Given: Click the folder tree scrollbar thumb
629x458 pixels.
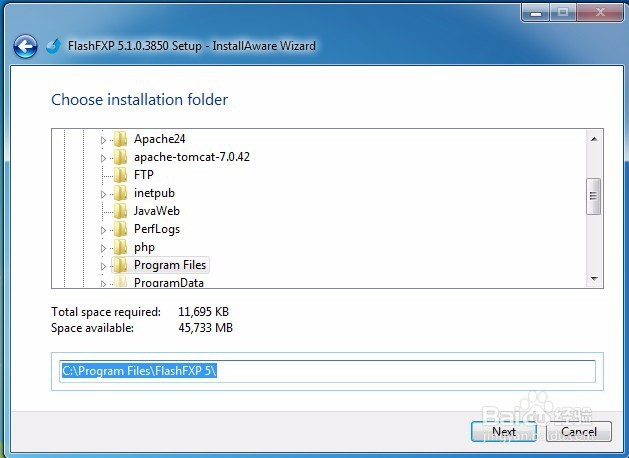Looking at the screenshot, I should [594, 197].
